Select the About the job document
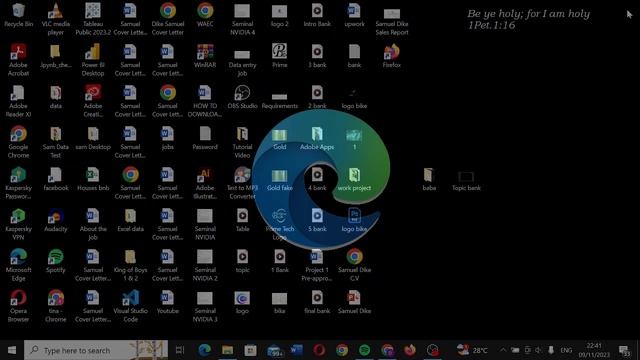Viewport: 640px width, 360px height. point(93,224)
